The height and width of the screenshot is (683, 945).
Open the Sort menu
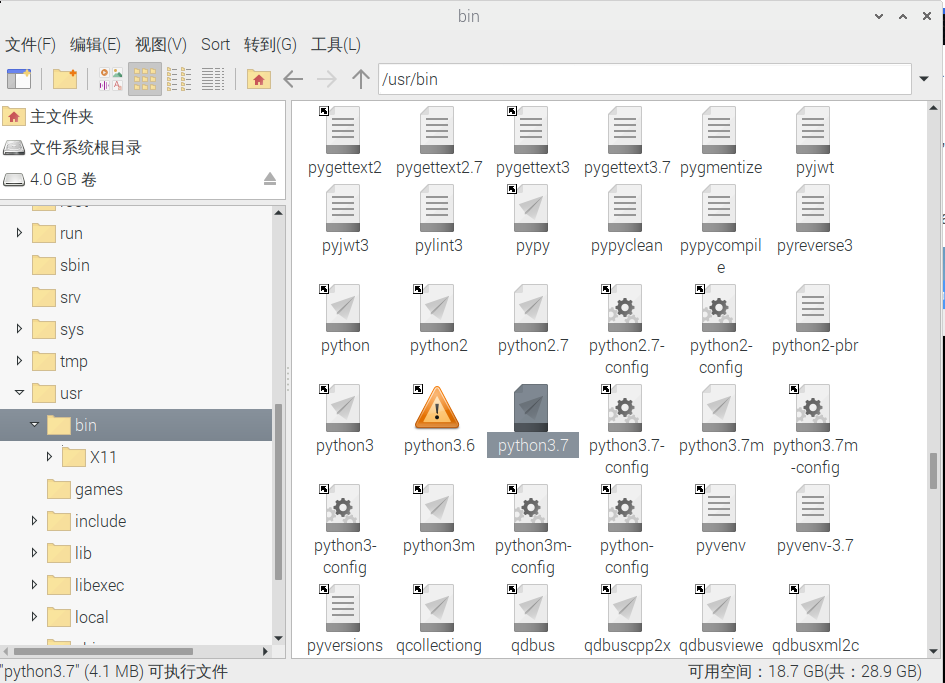coord(215,45)
